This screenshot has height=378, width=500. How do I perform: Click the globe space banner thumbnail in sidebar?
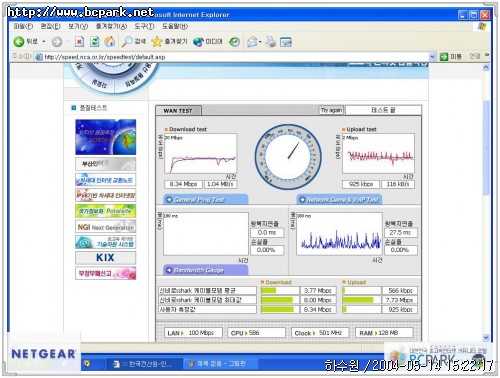coord(105,137)
